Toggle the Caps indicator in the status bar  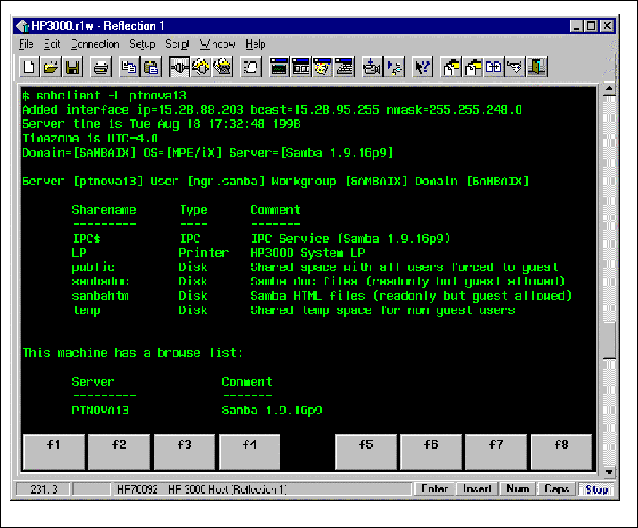pyautogui.click(x=556, y=489)
